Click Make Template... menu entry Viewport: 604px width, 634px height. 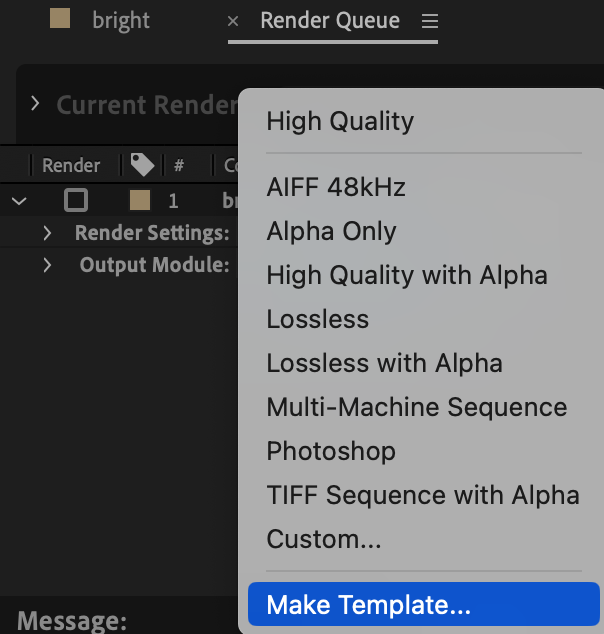click(x=368, y=605)
